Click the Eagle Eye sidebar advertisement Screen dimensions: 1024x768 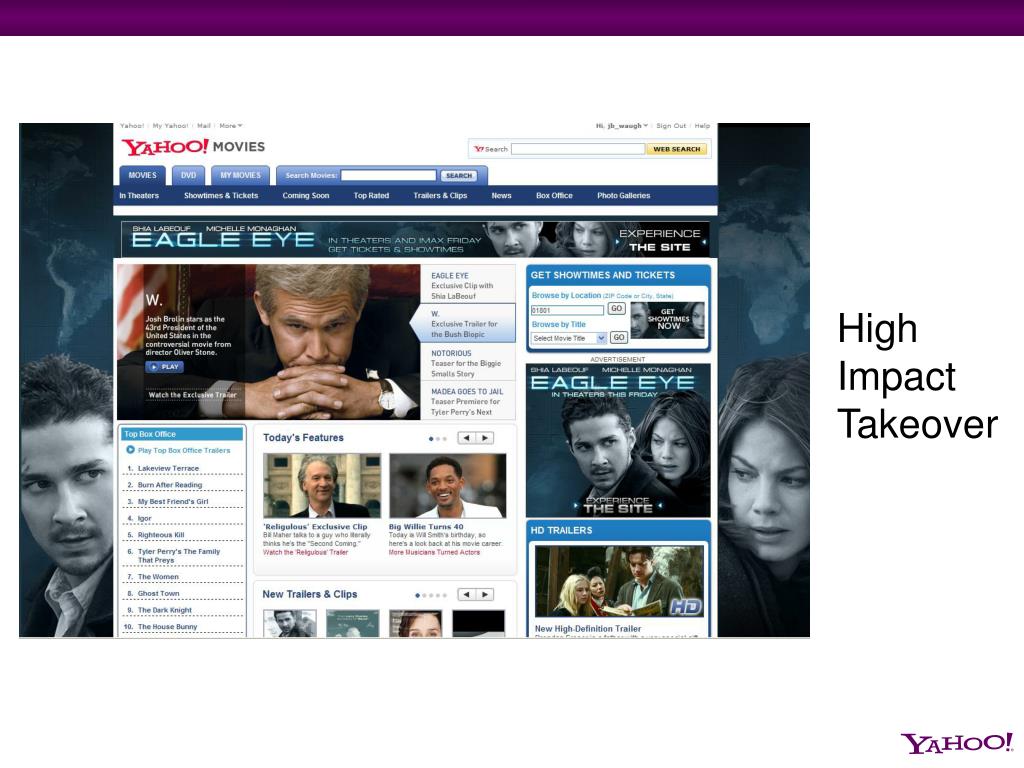pos(618,440)
